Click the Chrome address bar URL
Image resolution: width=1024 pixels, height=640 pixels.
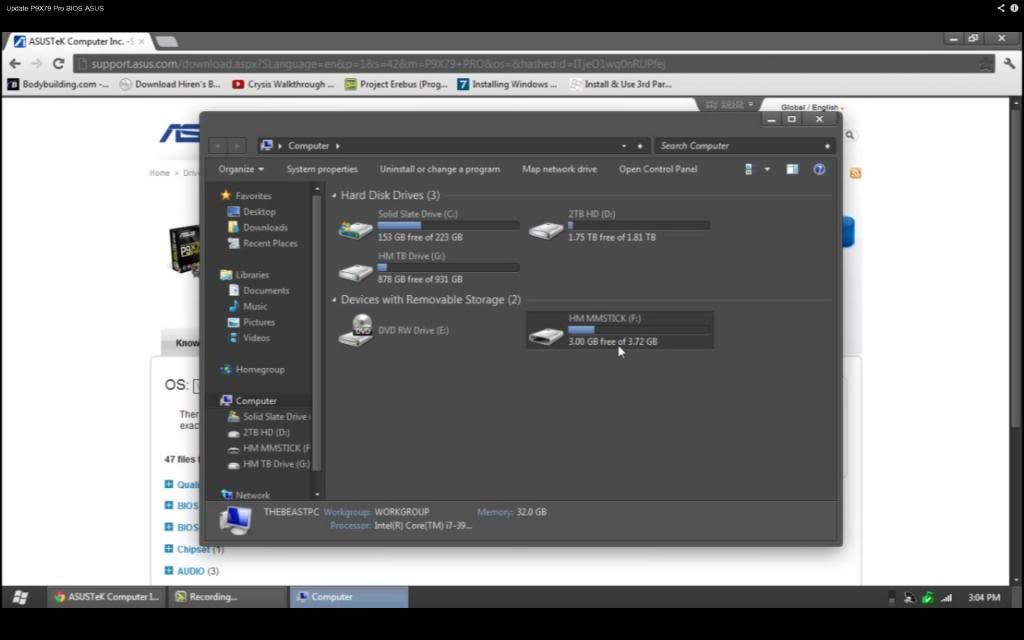(378, 64)
